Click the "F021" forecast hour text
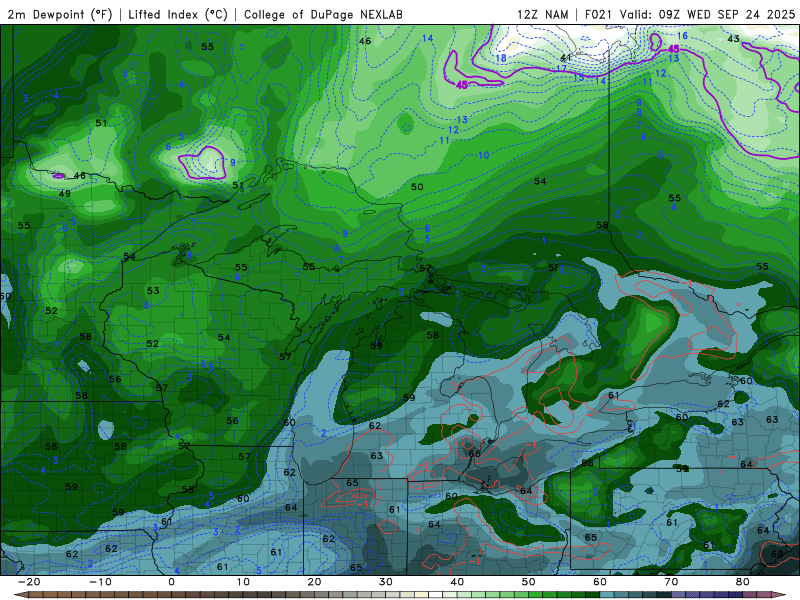This screenshot has width=800, height=600. pos(599,14)
